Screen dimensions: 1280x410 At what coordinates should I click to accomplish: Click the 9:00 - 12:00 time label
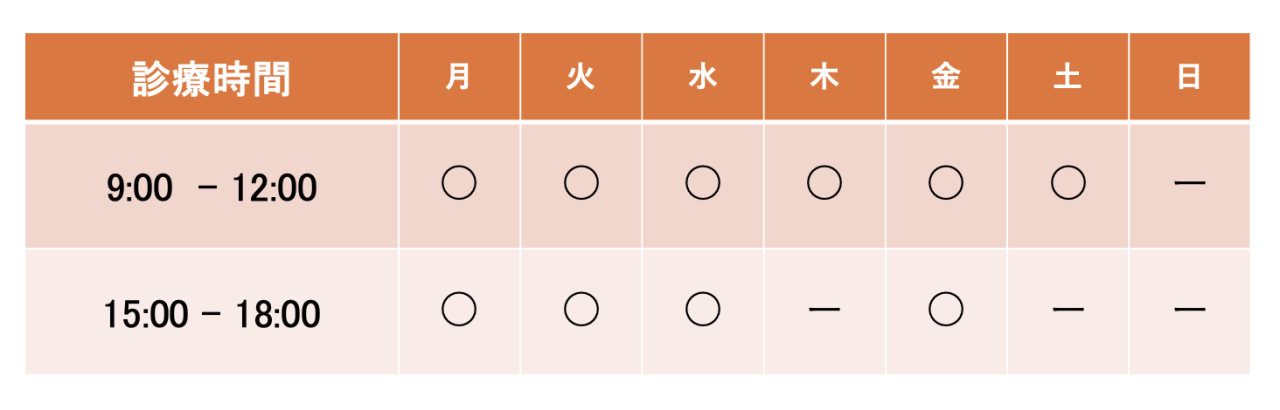pyautogui.click(x=211, y=187)
